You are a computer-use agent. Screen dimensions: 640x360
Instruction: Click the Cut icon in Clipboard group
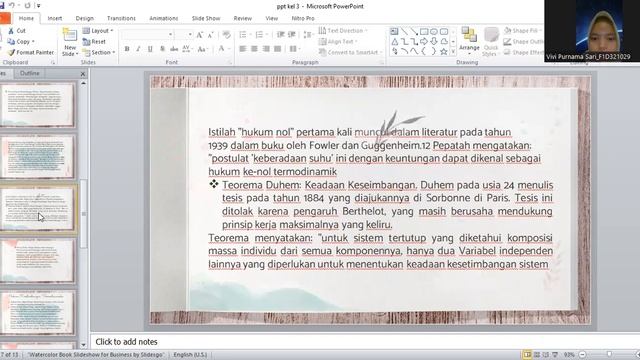click(11, 31)
